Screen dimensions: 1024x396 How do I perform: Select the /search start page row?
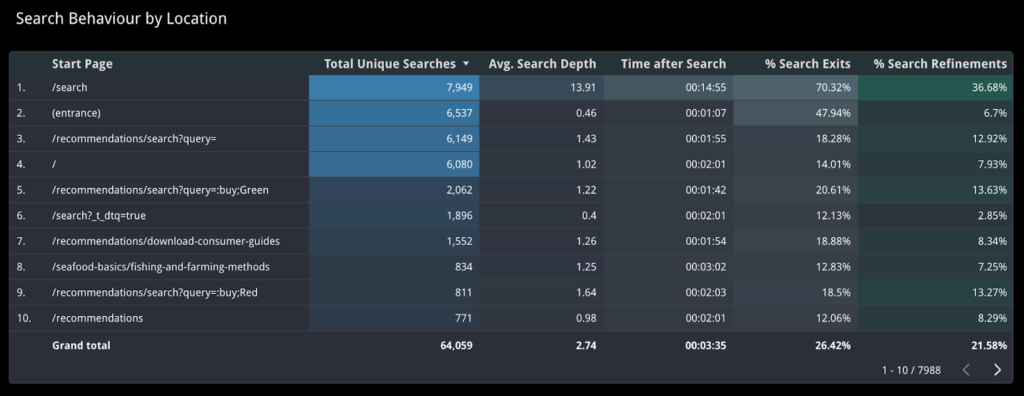[511, 87]
